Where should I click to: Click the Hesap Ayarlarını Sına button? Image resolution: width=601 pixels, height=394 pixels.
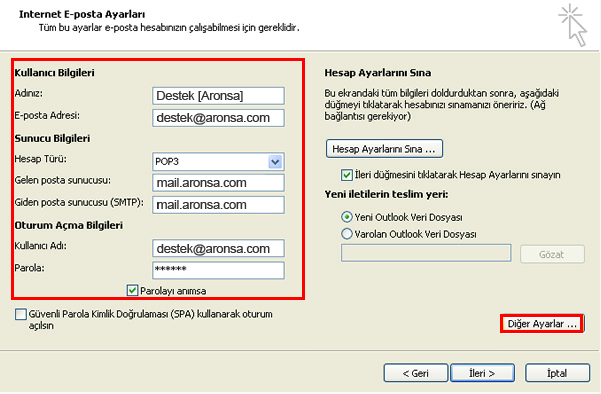tap(384, 149)
